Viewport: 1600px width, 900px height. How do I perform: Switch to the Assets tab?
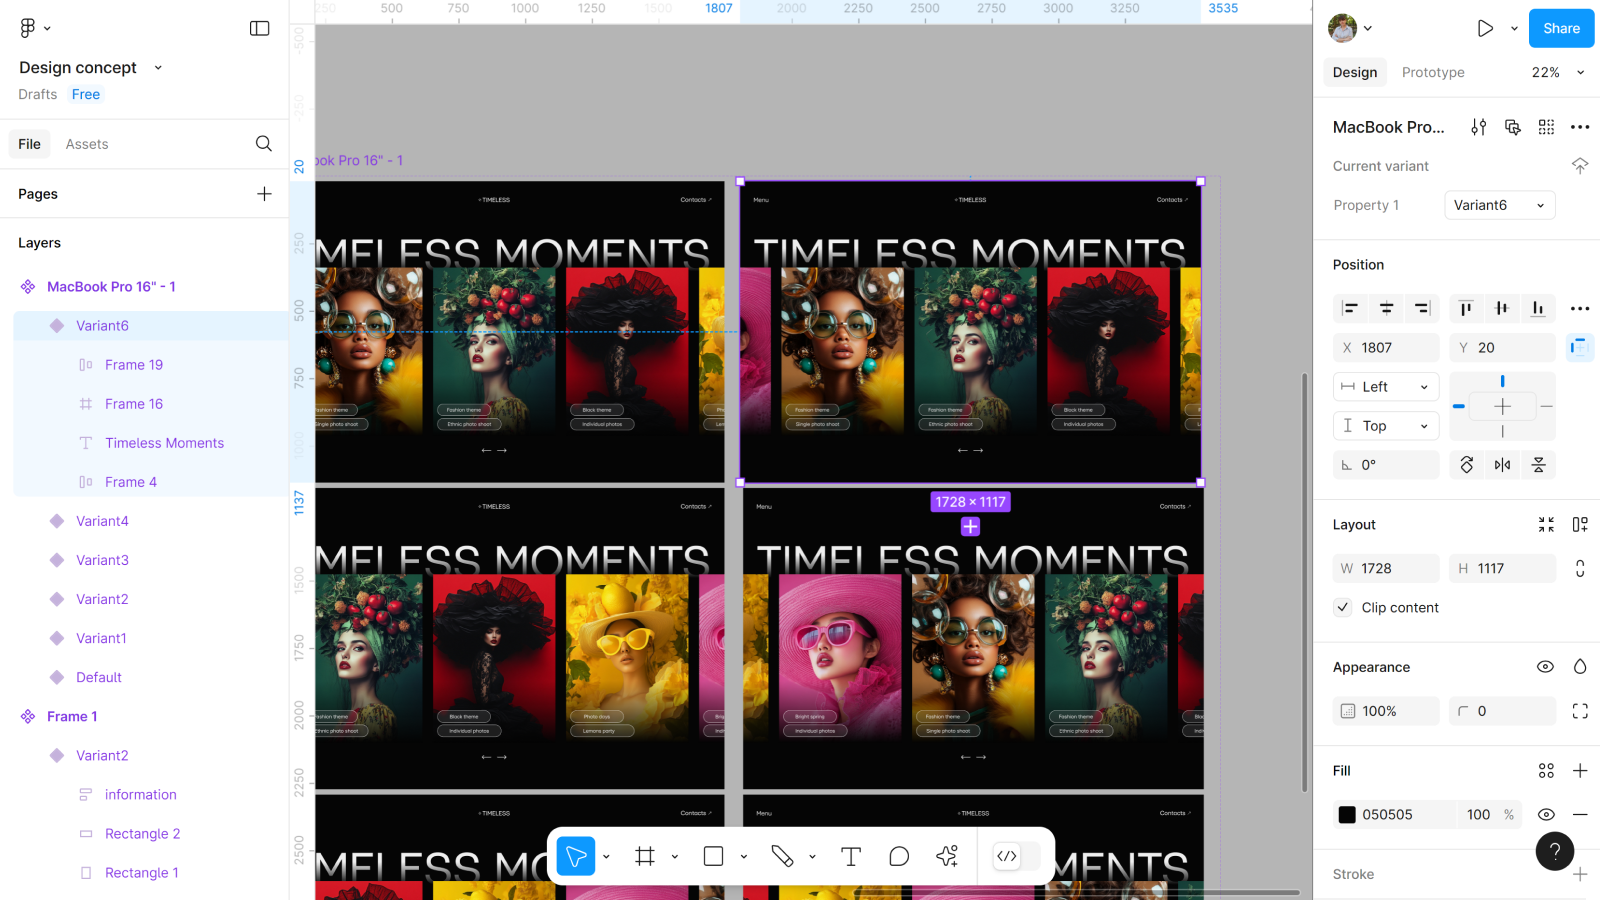(x=87, y=144)
